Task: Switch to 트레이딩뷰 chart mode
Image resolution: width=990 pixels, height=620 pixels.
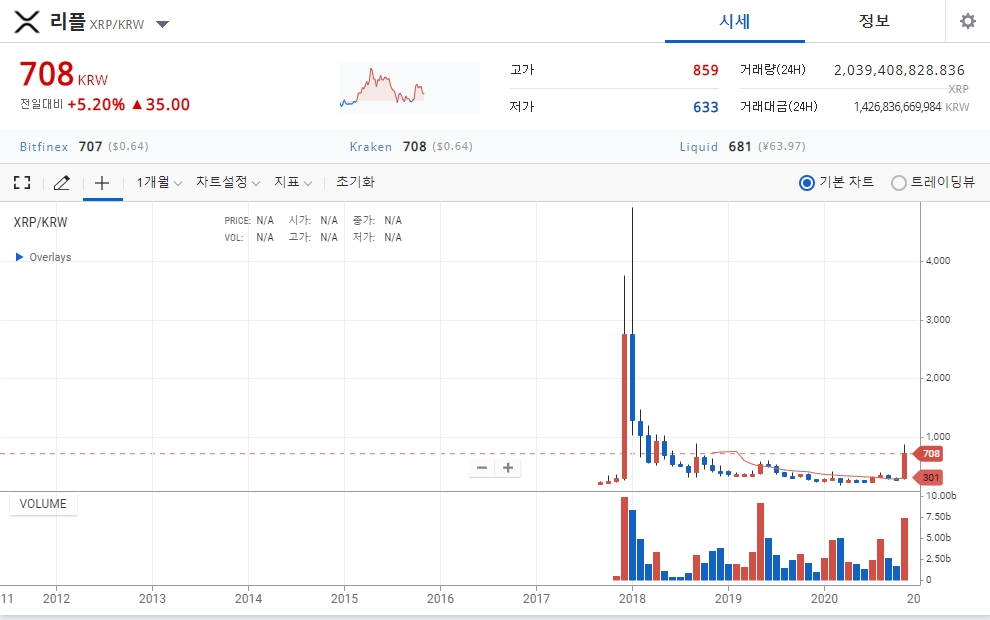Action: pos(898,183)
